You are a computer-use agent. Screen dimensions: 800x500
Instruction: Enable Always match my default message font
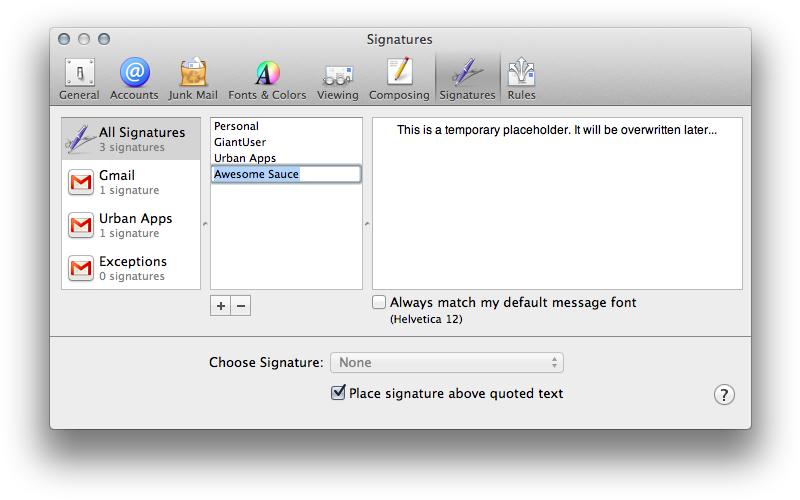tap(379, 302)
